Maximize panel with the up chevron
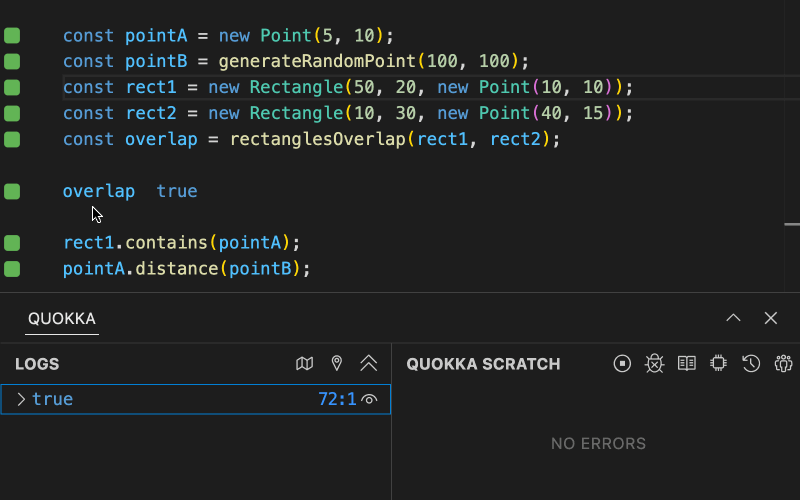 pos(733,318)
